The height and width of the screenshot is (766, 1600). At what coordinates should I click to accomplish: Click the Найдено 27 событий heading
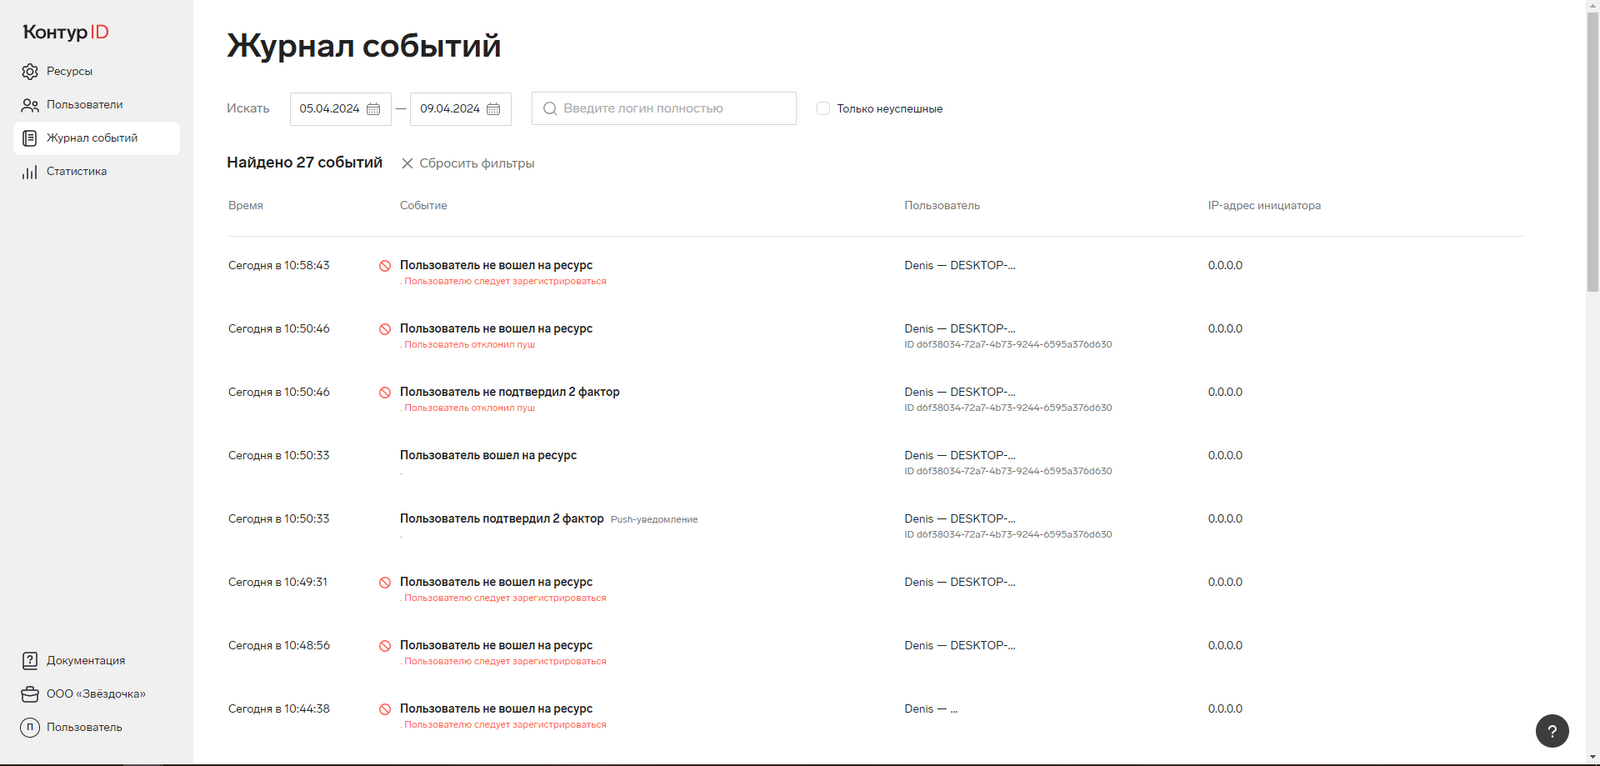(x=304, y=162)
